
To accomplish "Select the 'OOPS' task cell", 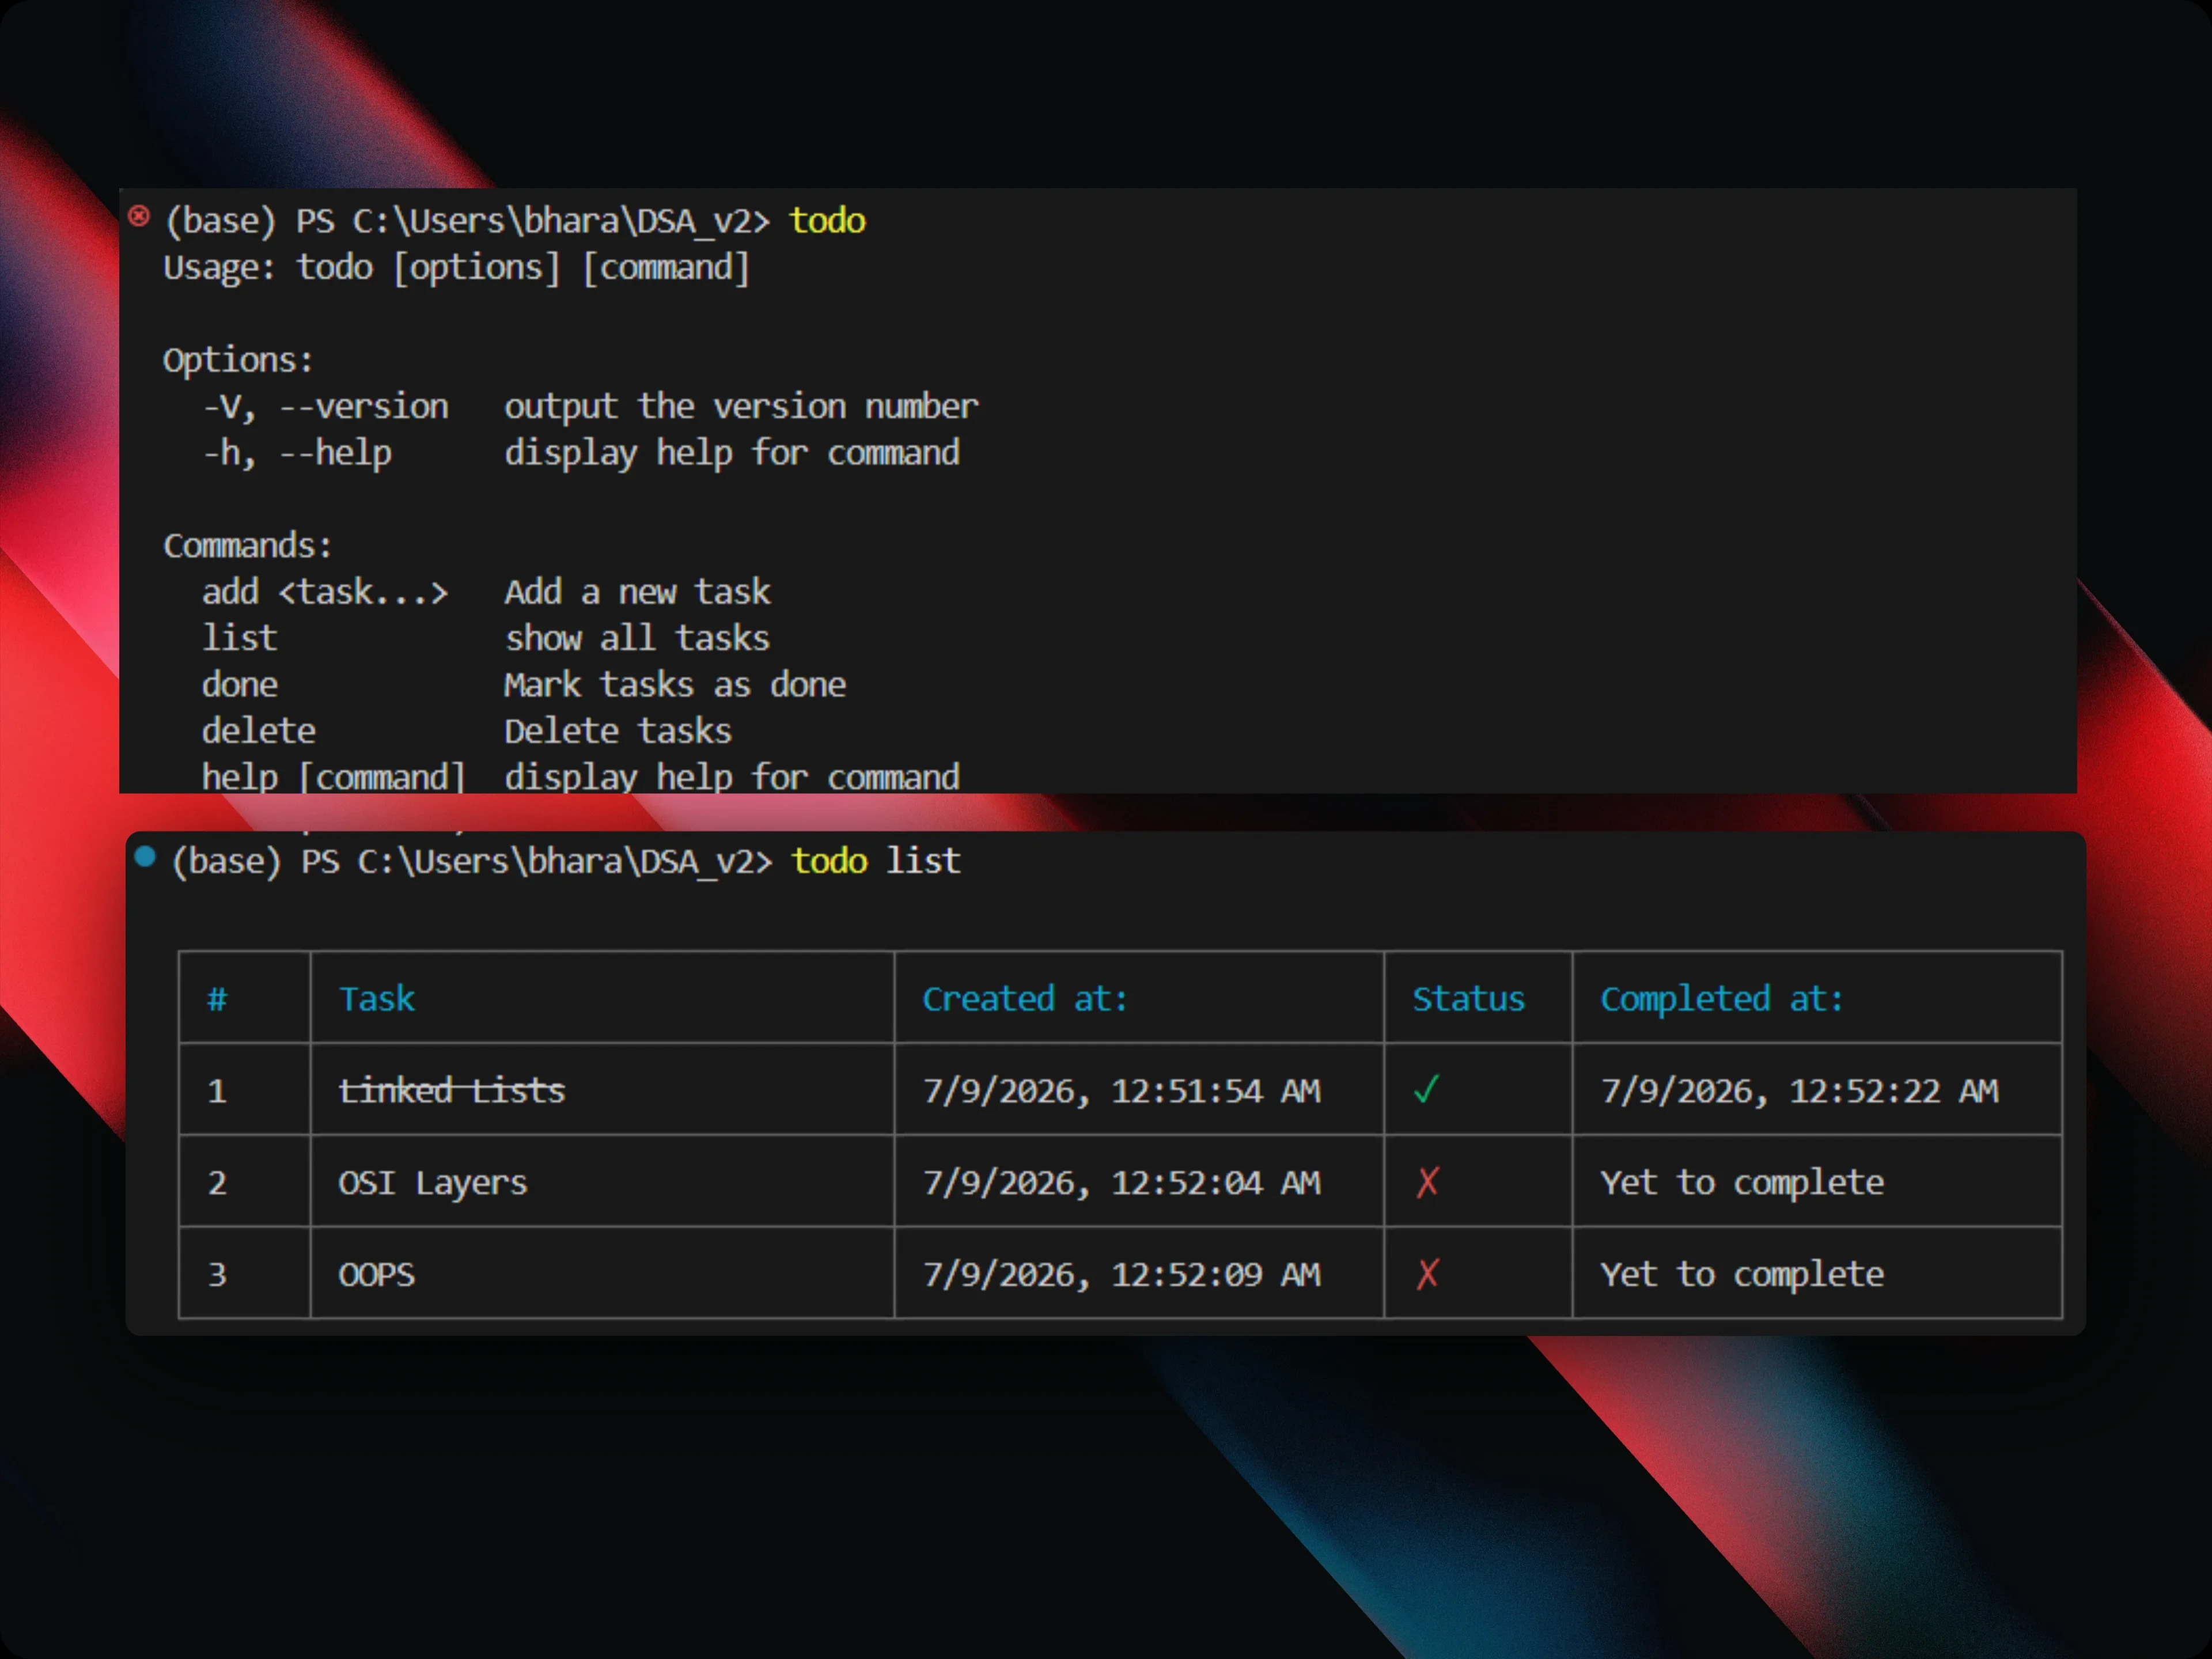I will (x=602, y=1274).
